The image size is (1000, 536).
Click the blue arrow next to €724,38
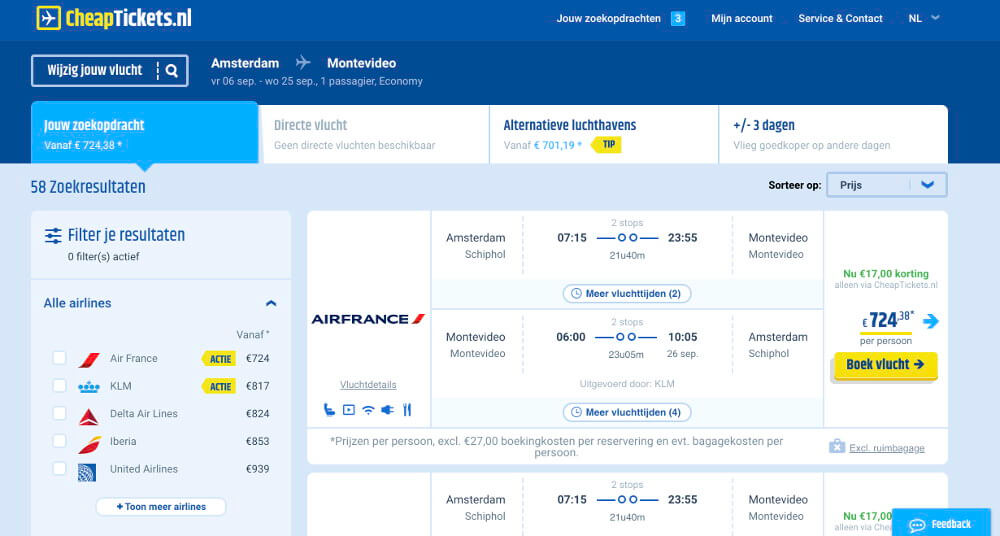click(930, 321)
